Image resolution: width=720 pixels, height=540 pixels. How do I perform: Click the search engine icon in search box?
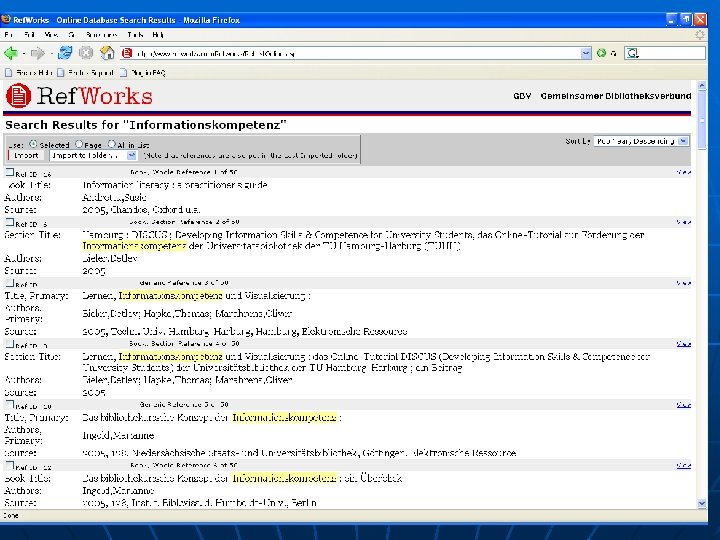point(633,53)
